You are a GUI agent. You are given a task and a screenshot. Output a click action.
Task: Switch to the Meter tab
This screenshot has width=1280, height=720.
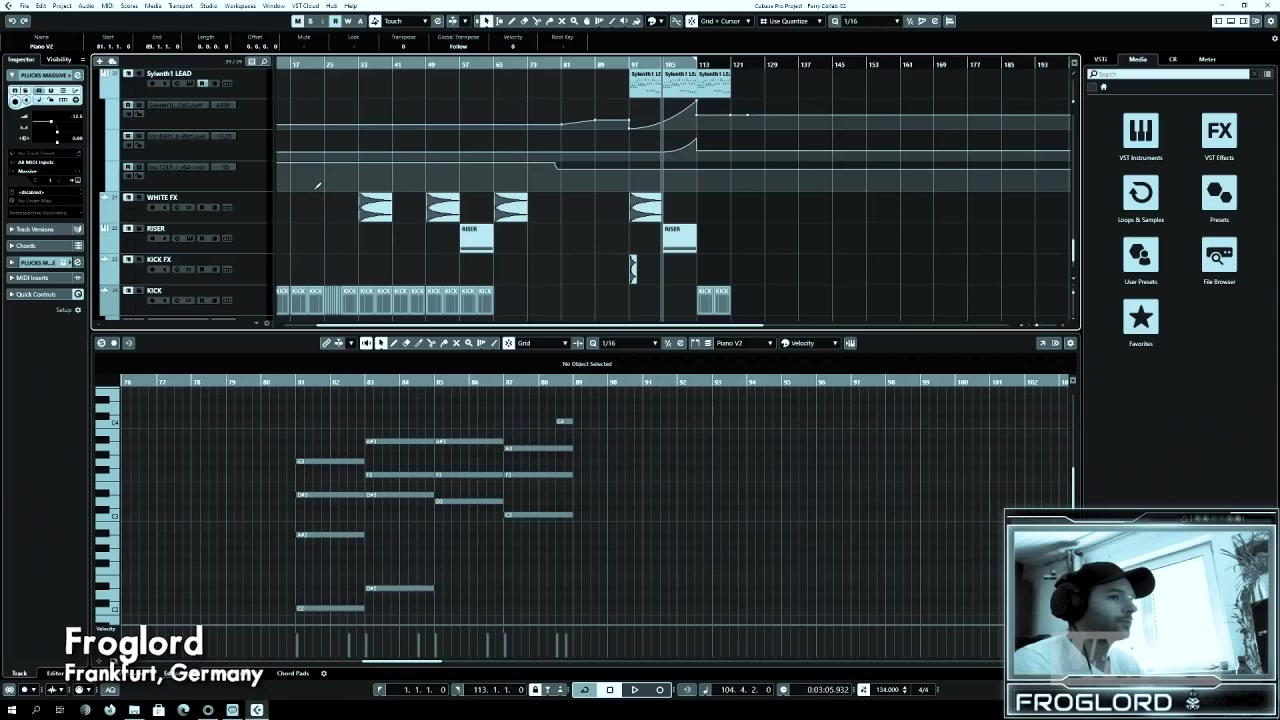(x=1207, y=59)
